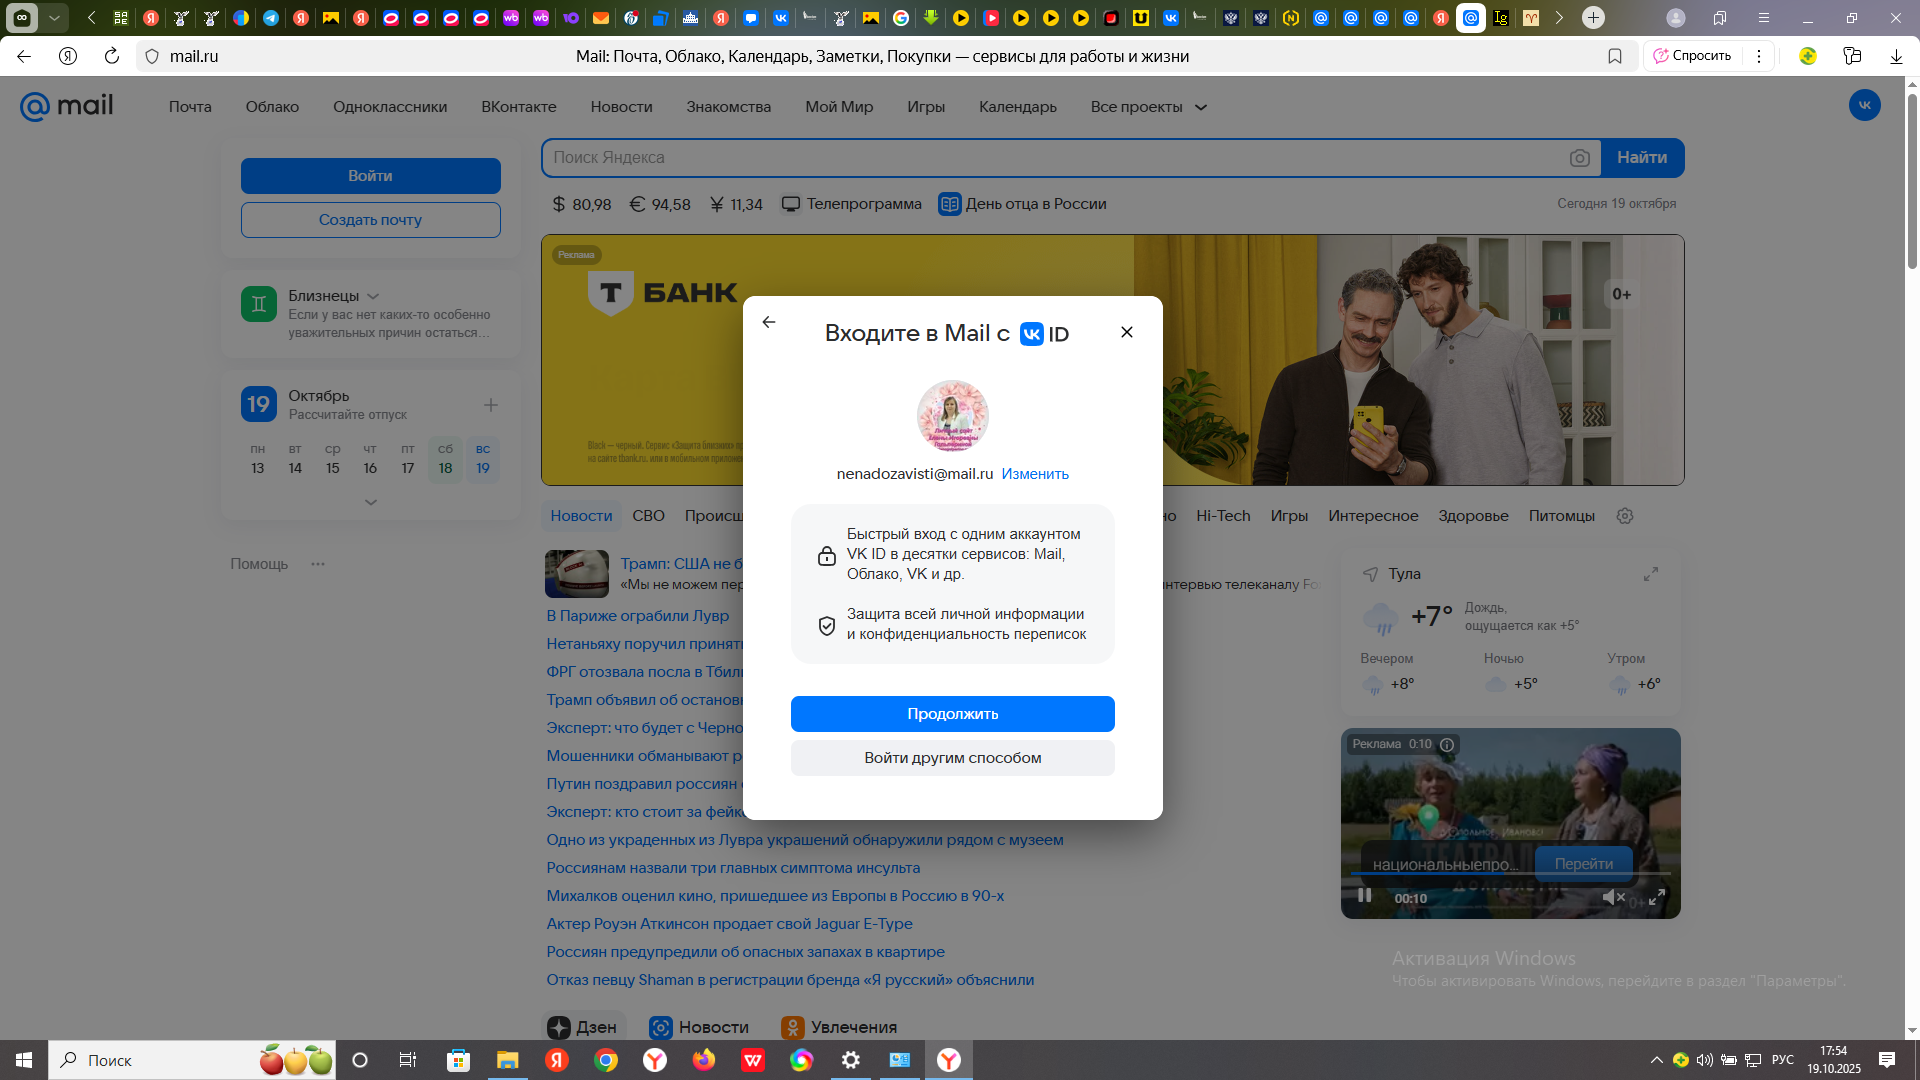Expand the calendar widget chevron below the week
Viewport: 1920px width, 1080px height.
pos(370,502)
